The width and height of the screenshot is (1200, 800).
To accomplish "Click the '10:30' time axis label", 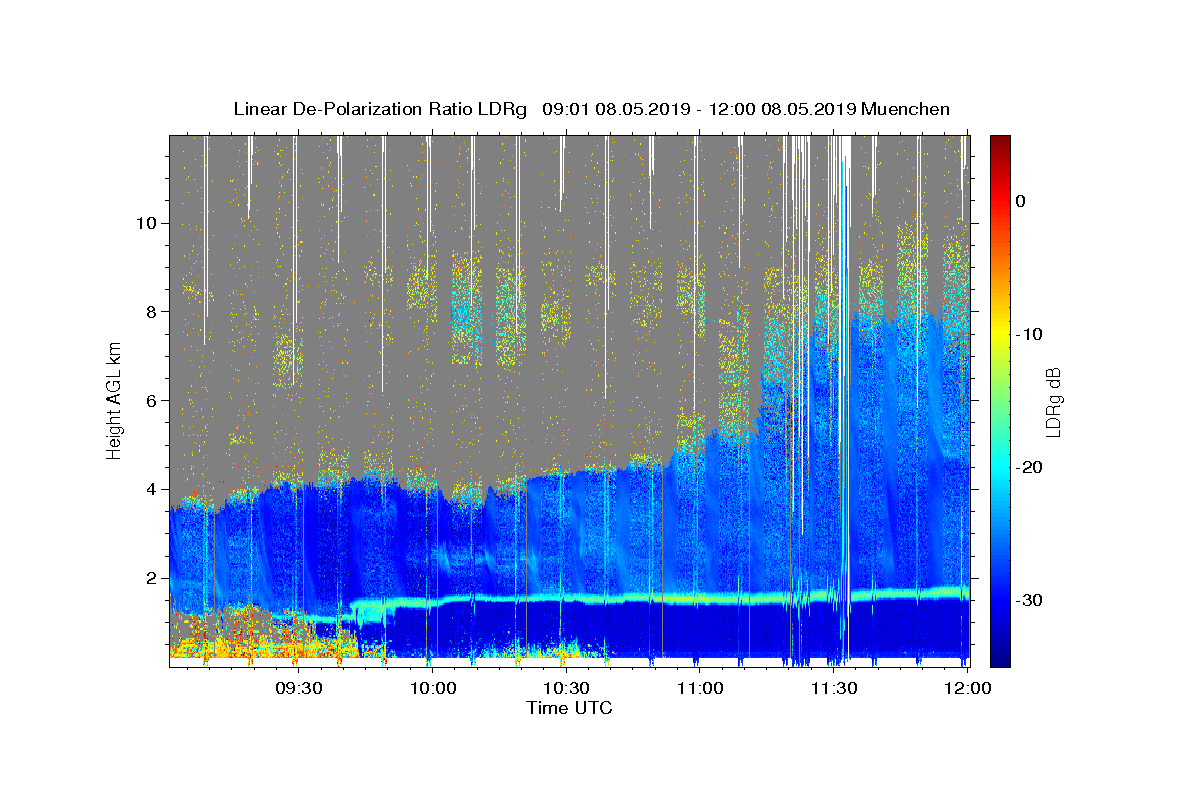I will coord(566,689).
